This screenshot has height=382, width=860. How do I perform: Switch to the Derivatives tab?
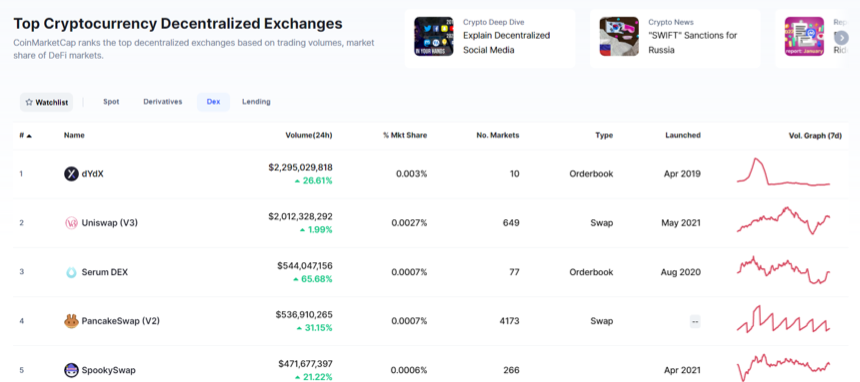(163, 102)
